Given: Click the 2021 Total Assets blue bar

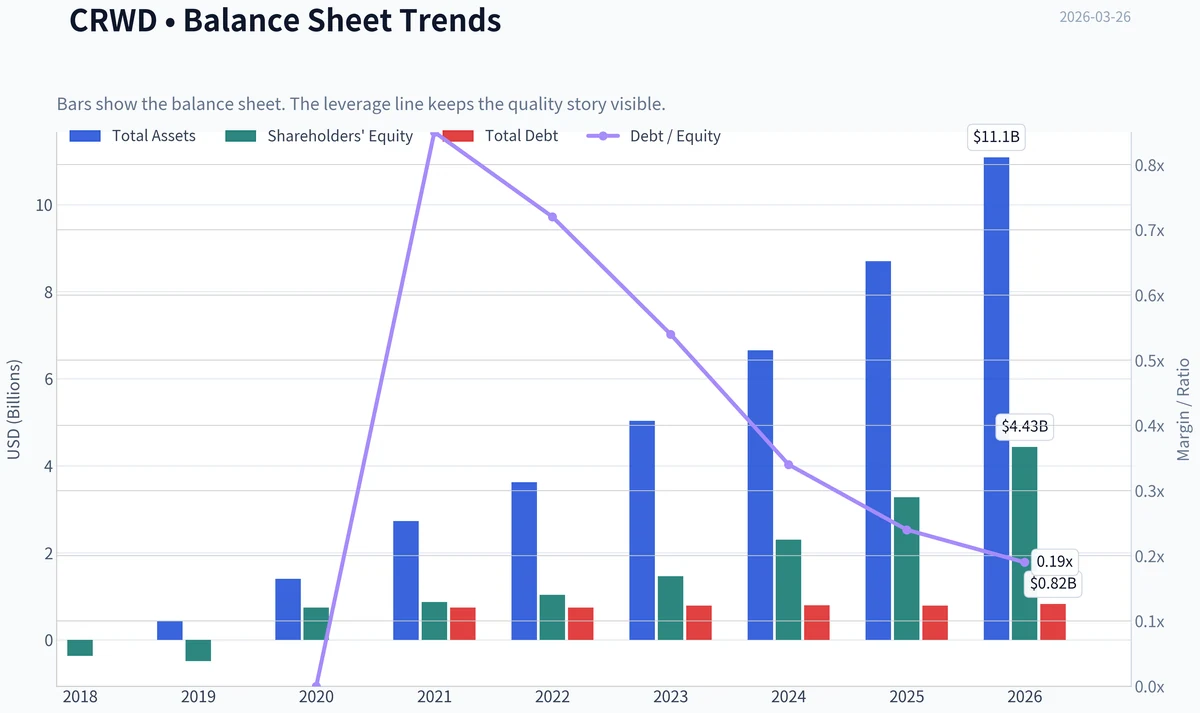Looking at the screenshot, I should tap(407, 580).
